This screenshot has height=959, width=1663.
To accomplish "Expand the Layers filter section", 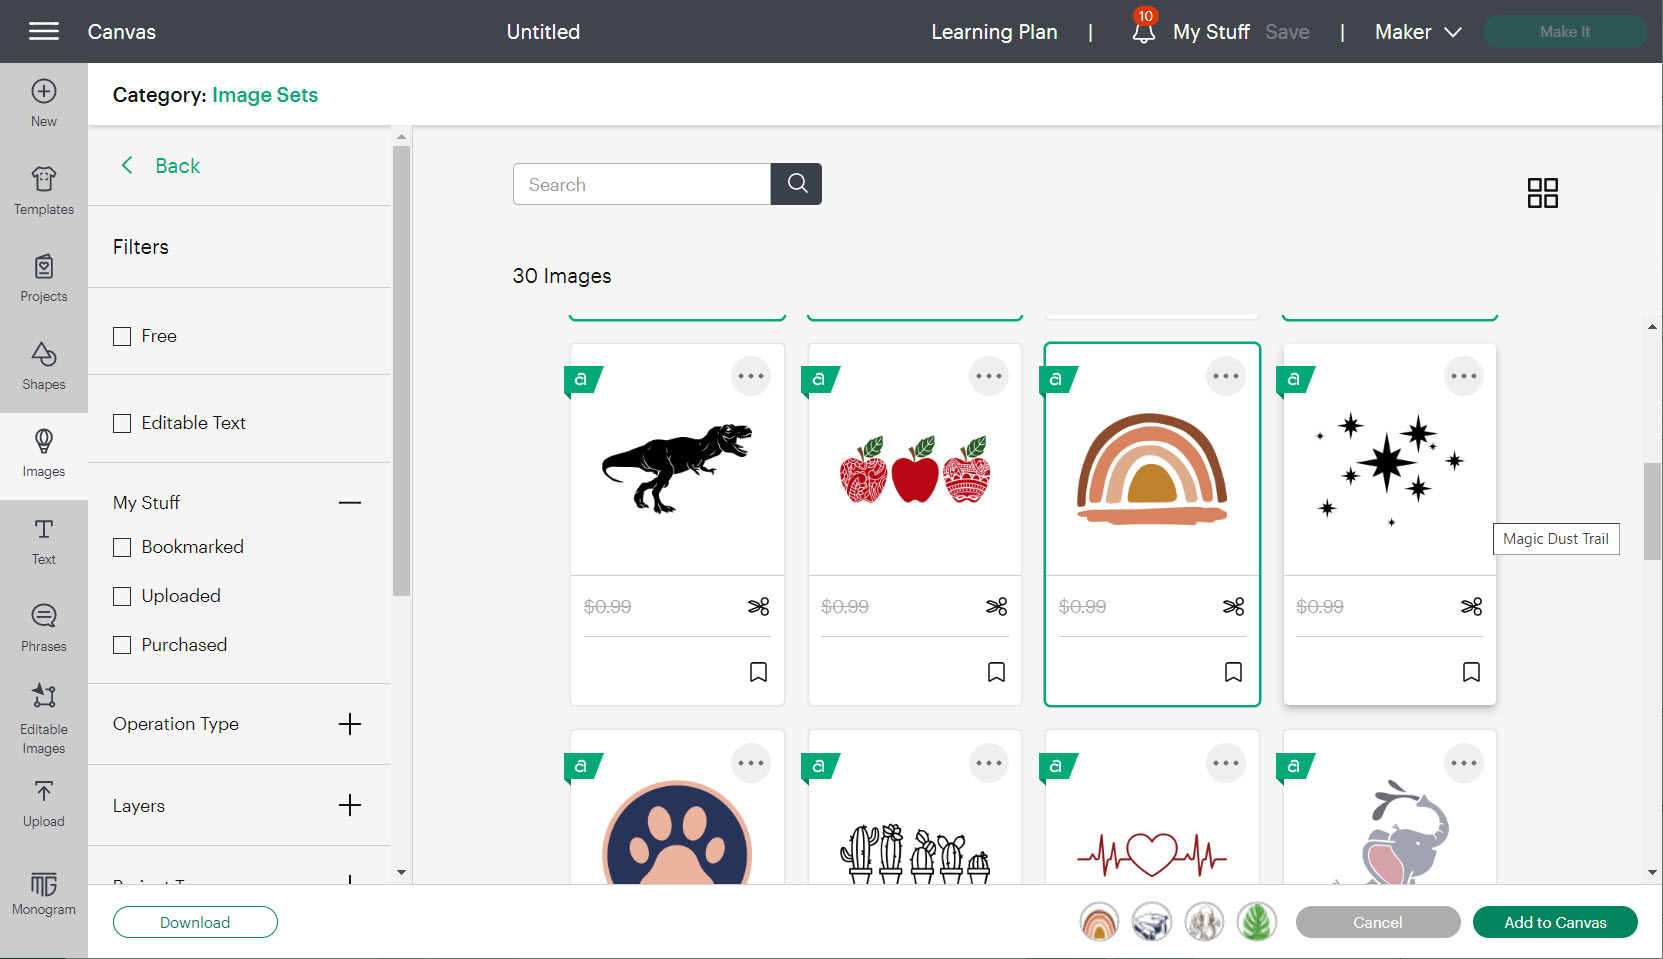I will click(349, 806).
